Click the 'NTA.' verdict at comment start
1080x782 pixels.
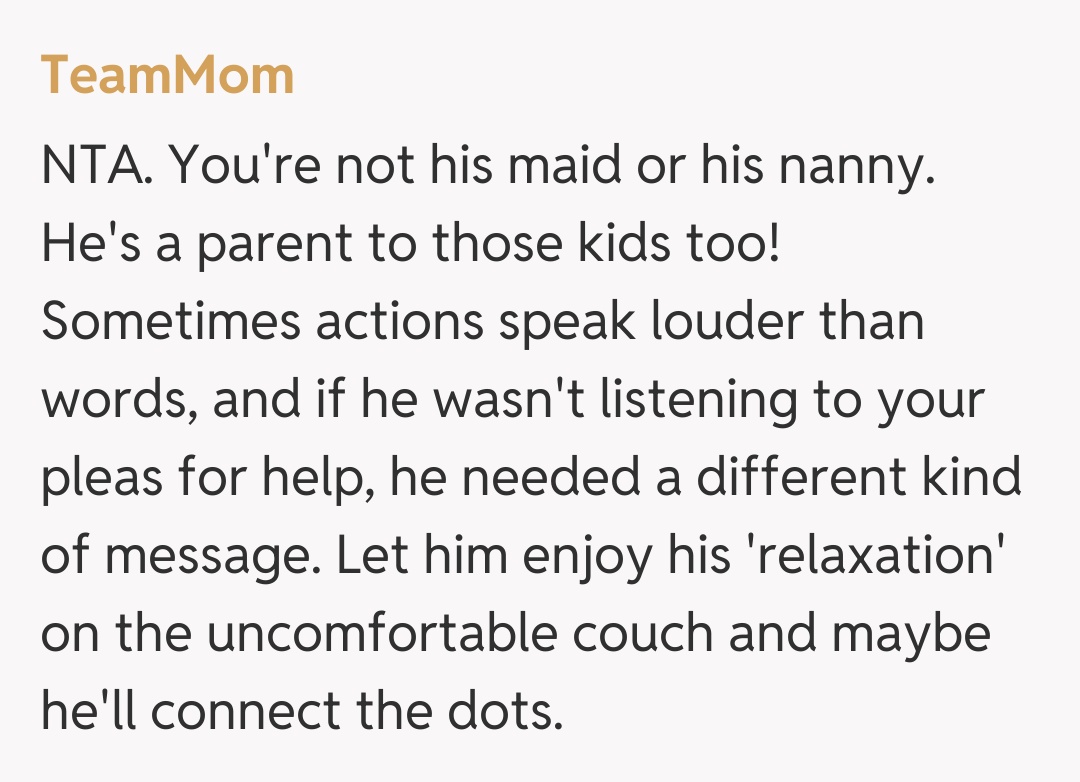[98, 166]
